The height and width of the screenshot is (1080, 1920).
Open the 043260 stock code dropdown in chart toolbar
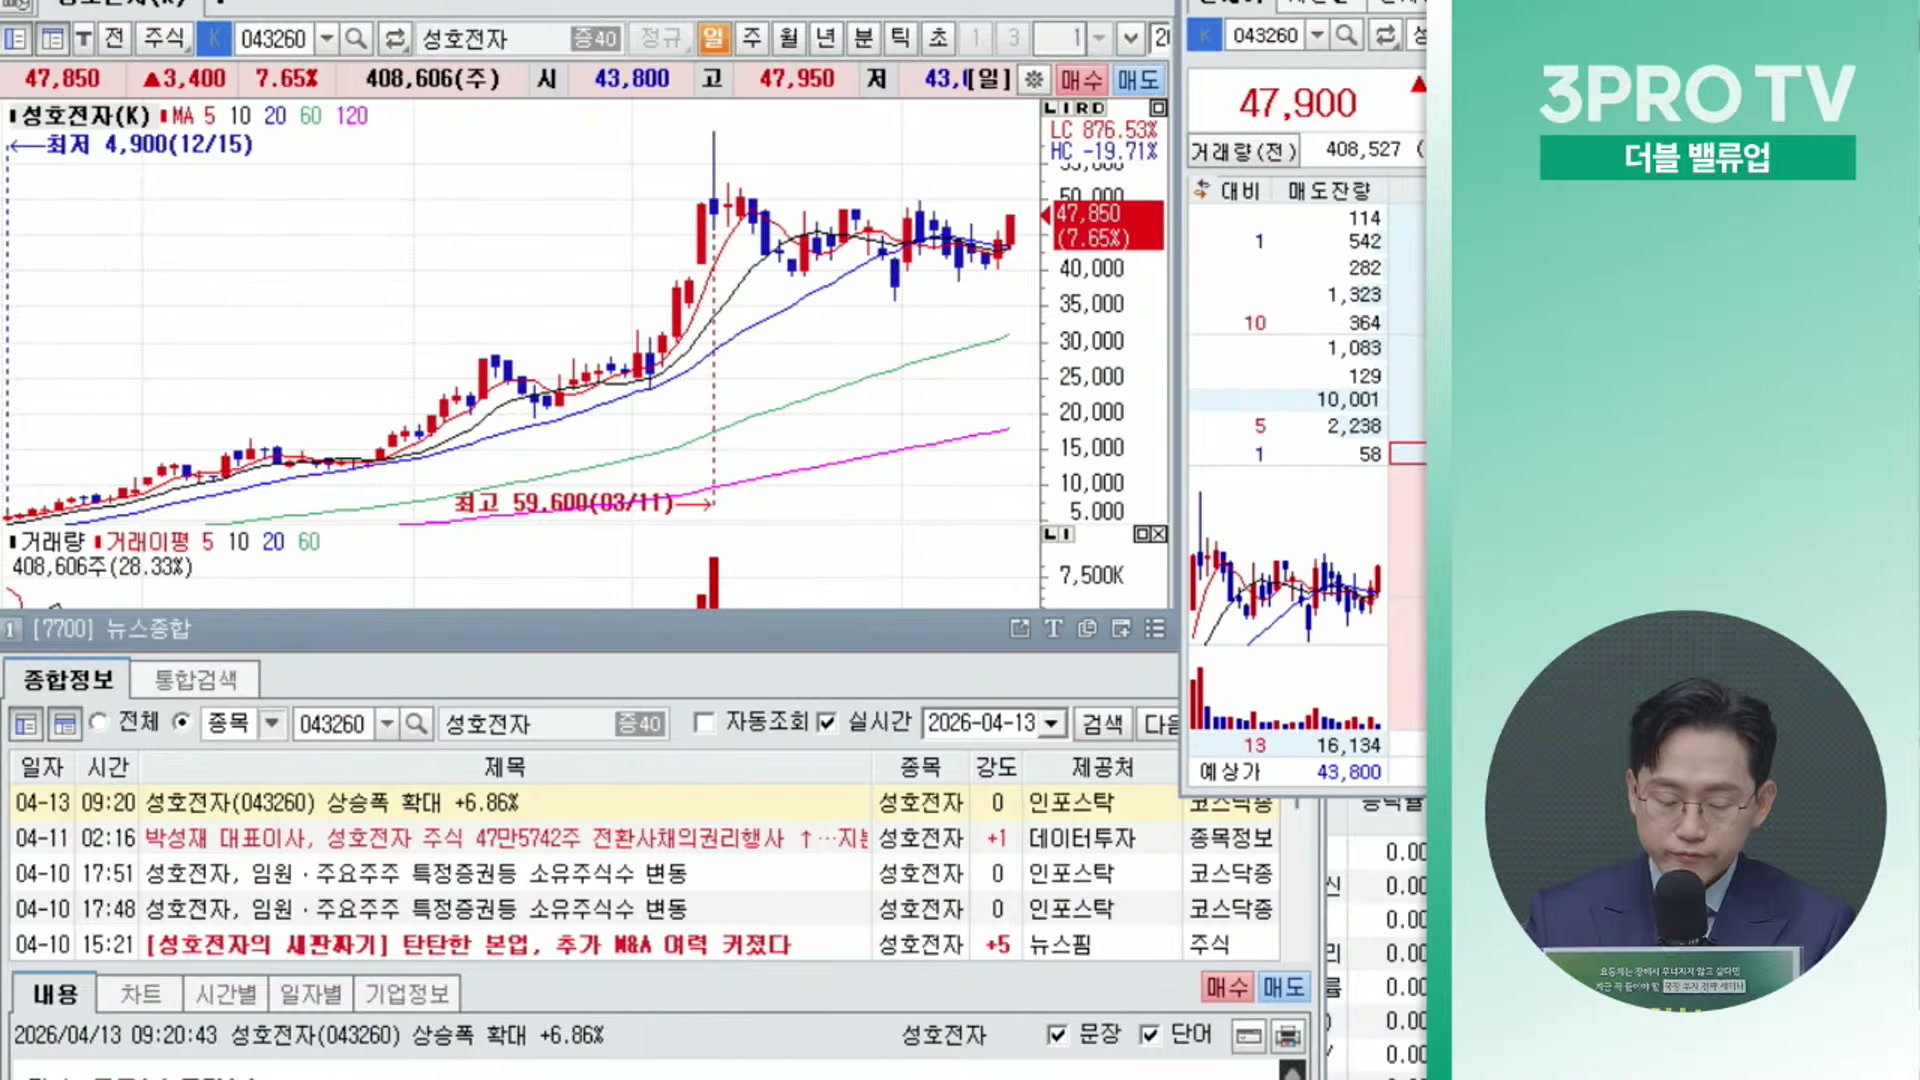point(326,39)
